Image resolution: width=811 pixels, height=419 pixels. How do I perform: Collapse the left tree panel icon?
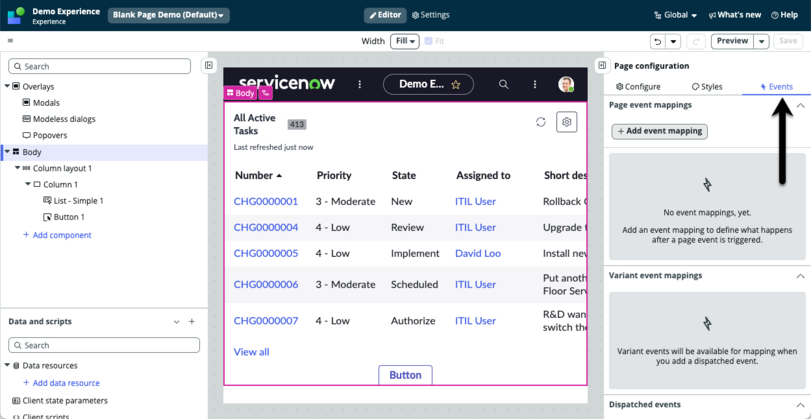208,65
